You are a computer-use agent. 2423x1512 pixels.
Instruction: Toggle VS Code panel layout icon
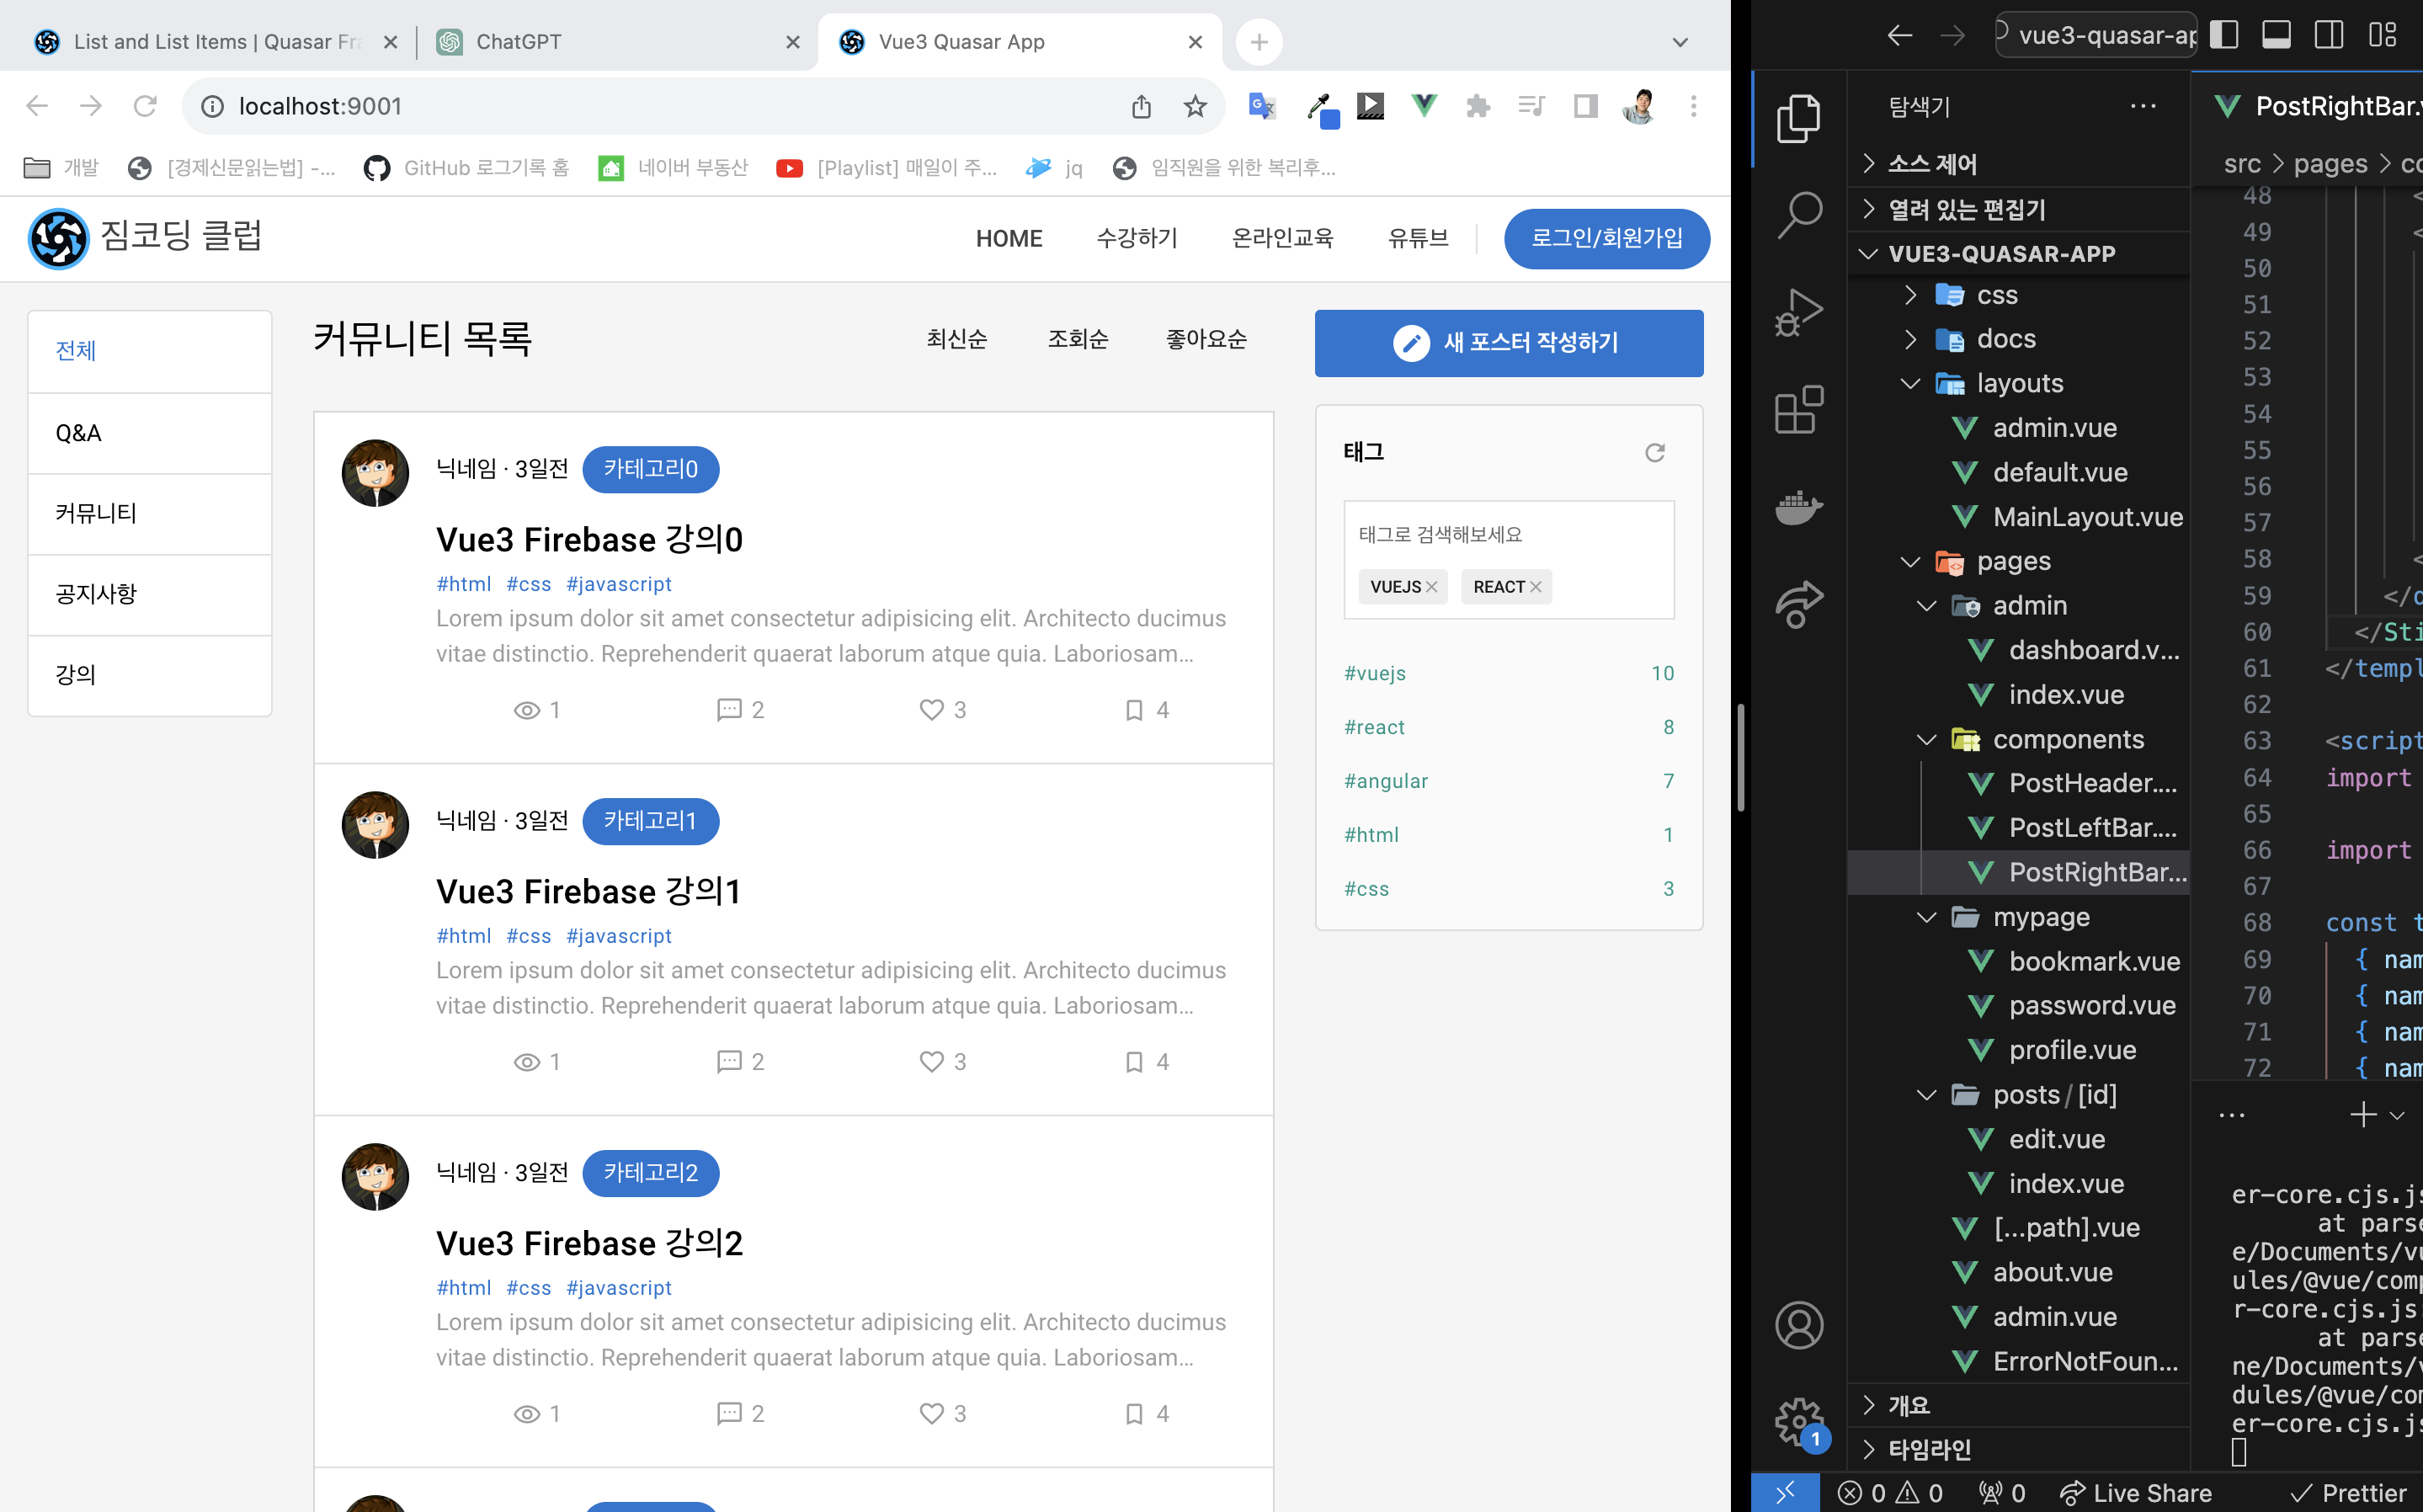pos(2276,35)
